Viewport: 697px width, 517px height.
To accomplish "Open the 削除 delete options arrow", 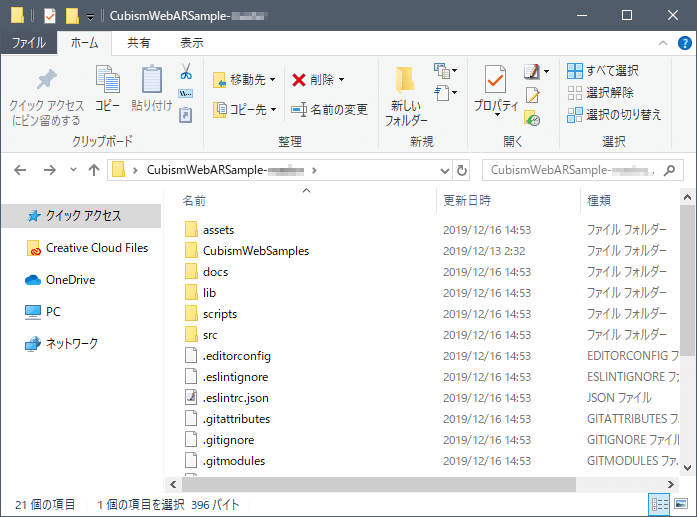I will 341,80.
